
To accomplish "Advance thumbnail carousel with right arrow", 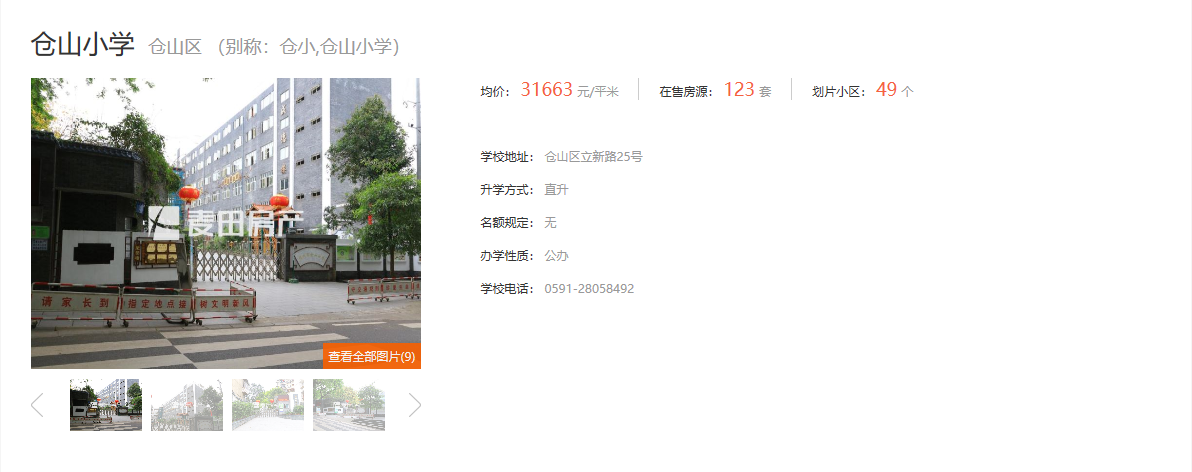I will pyautogui.click(x=414, y=405).
